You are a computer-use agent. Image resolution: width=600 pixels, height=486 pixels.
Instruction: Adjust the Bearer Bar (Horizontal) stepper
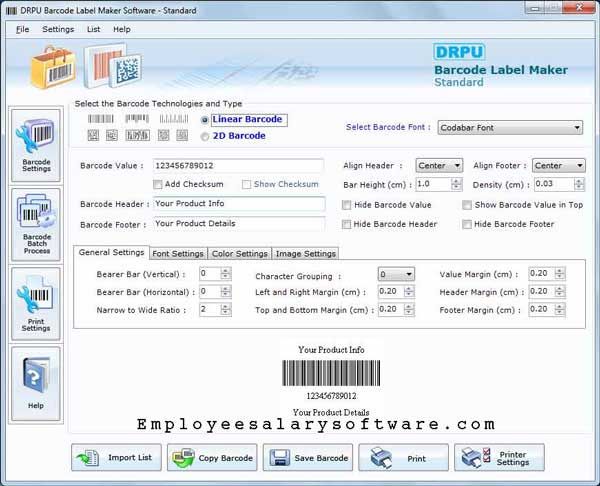[225, 292]
